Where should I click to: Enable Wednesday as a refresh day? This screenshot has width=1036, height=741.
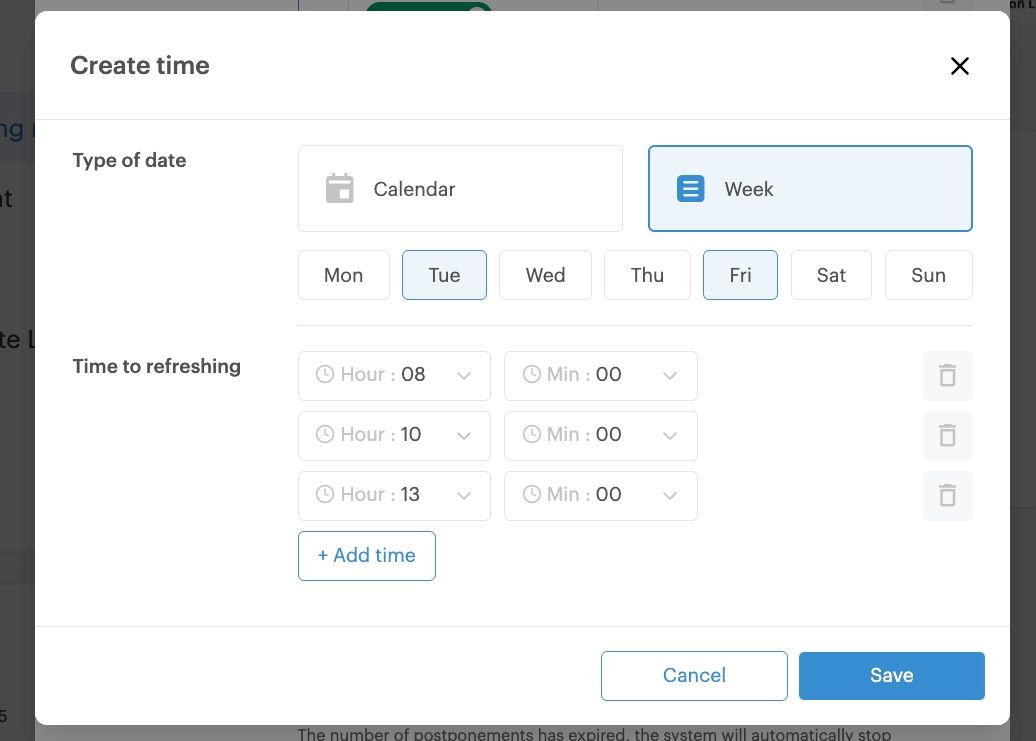click(x=545, y=275)
